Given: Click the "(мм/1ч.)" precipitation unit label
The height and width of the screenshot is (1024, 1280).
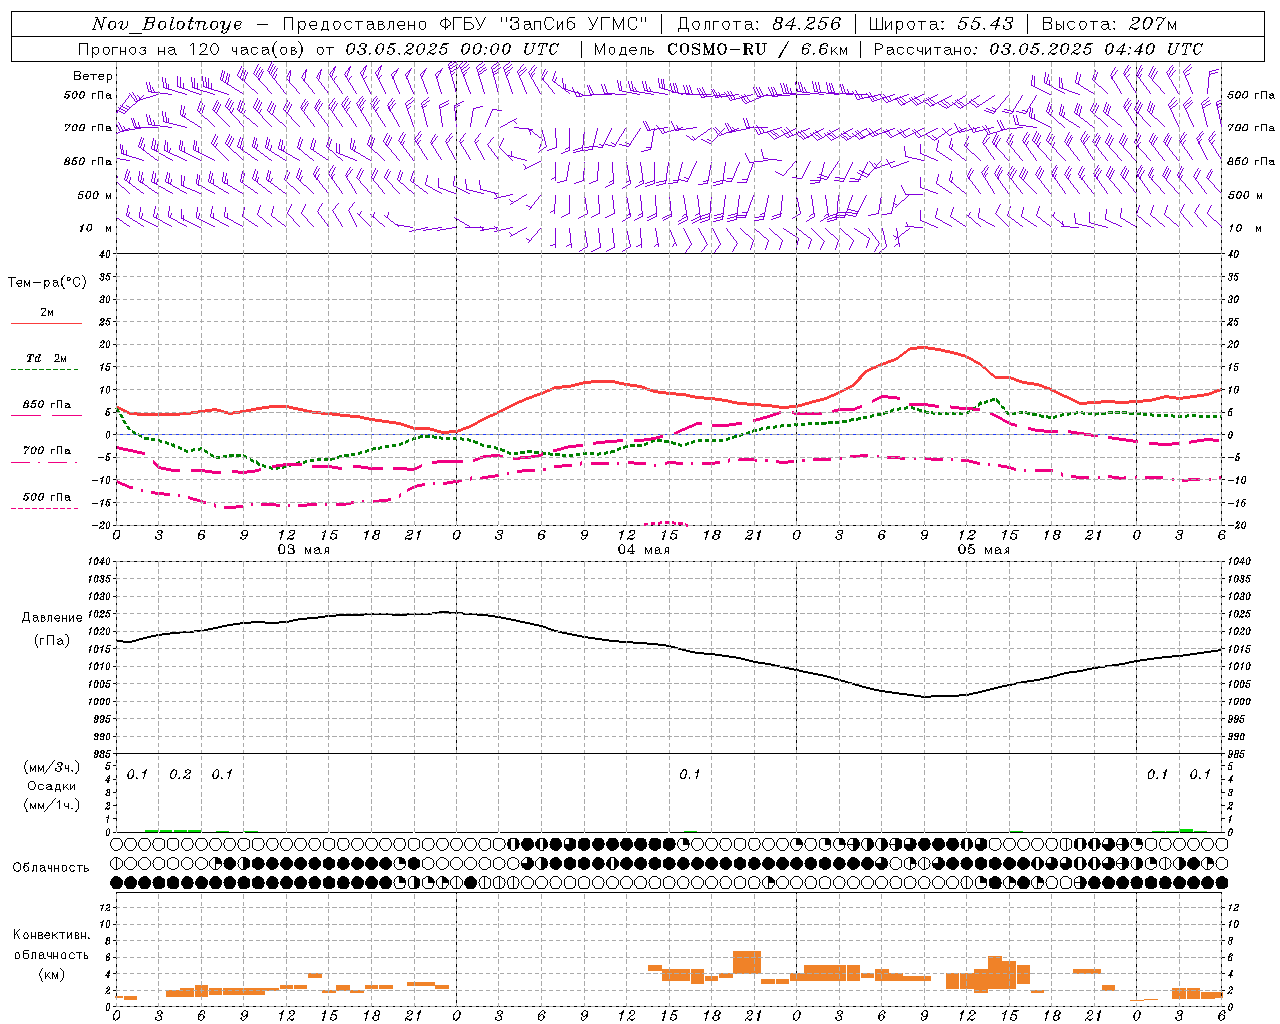Looking at the screenshot, I should coord(52,805).
